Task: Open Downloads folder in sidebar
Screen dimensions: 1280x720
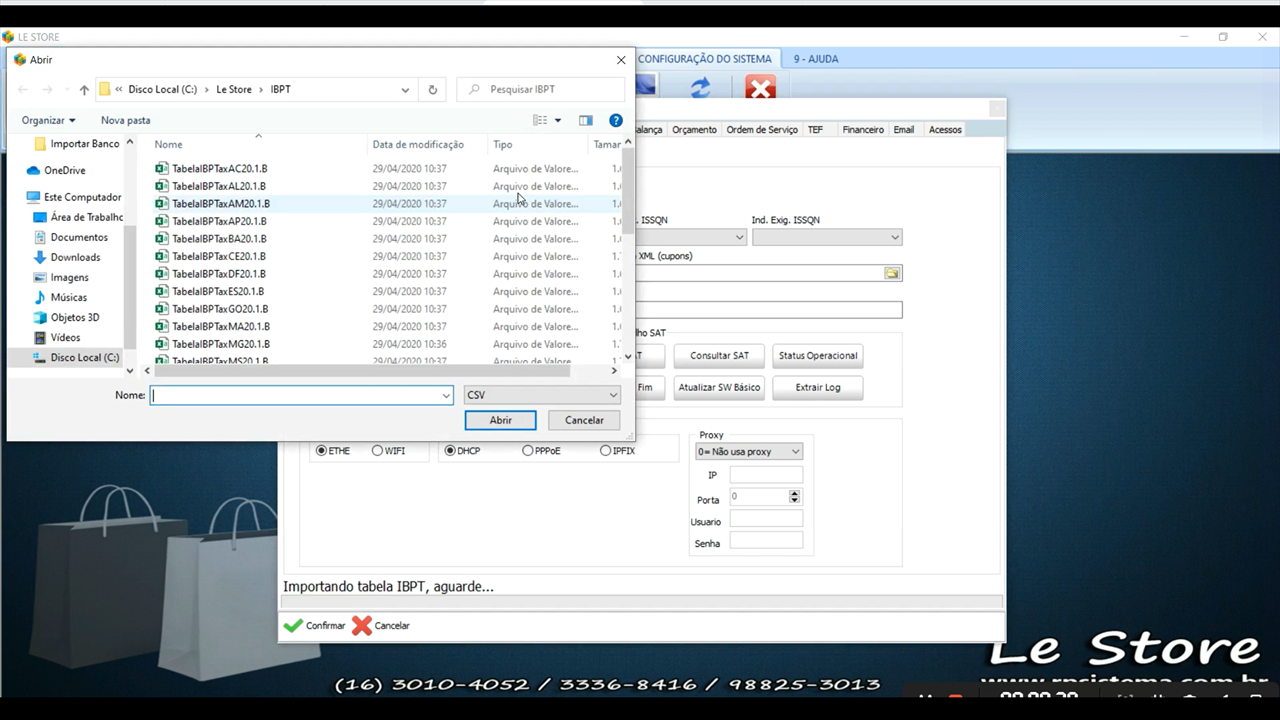Action: click(75, 257)
